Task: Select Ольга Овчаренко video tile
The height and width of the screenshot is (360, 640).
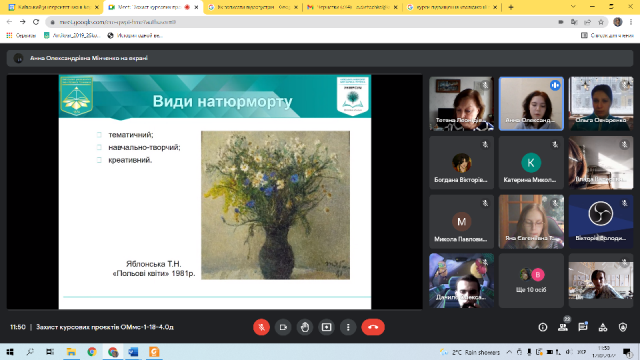Action: [601, 104]
